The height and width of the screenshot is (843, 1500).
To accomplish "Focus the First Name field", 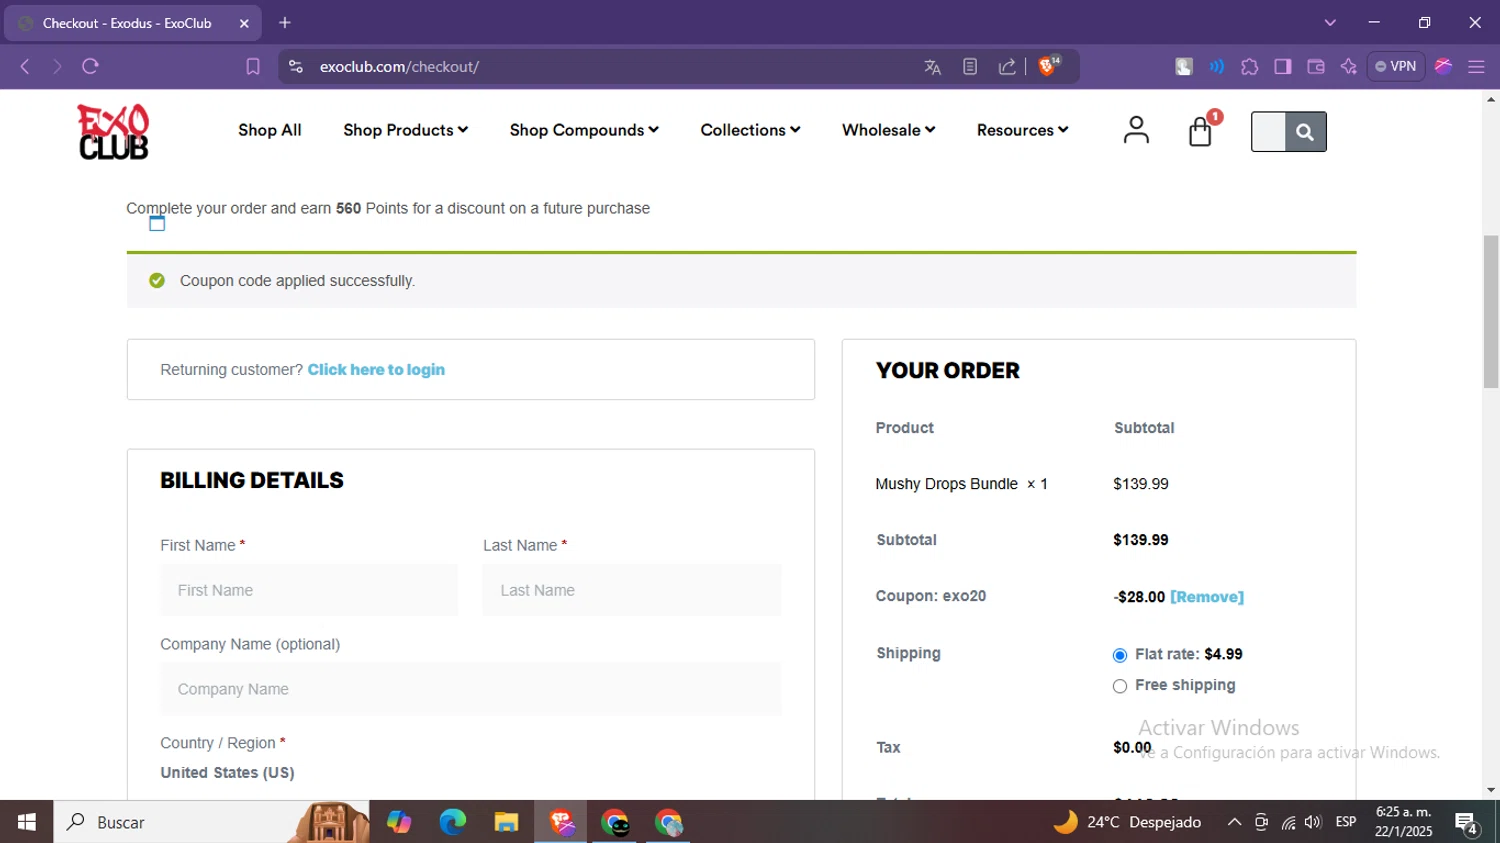I will [x=309, y=590].
